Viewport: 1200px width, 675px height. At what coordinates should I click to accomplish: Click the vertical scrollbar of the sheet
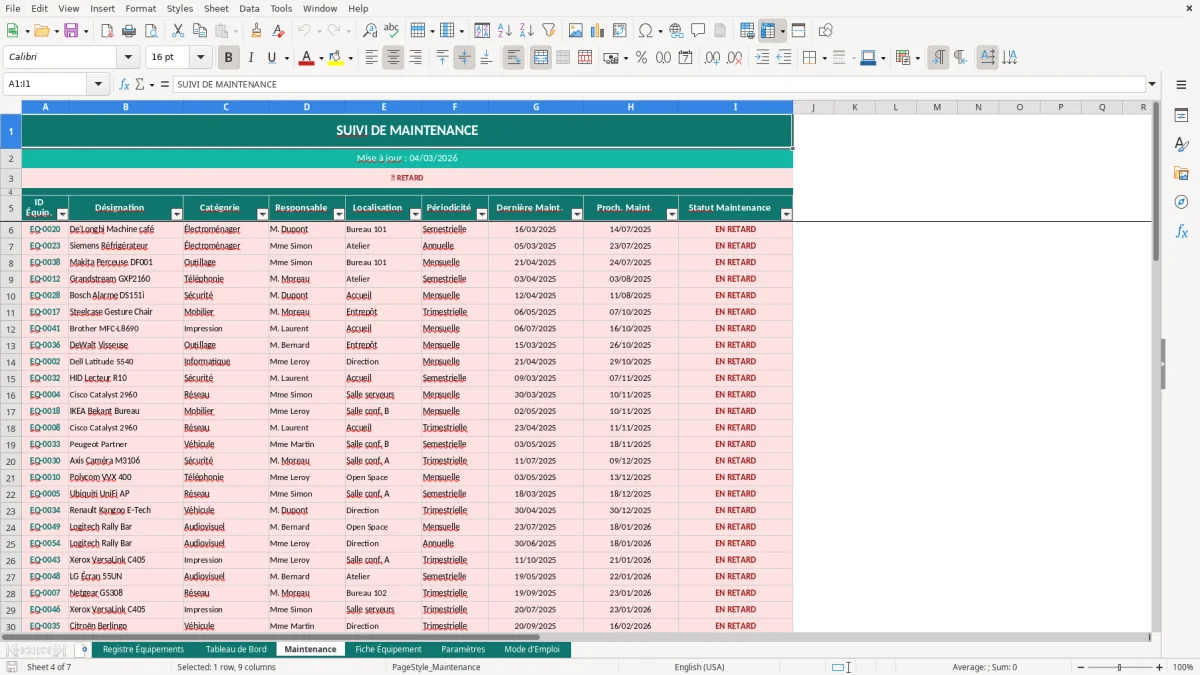(1156, 366)
